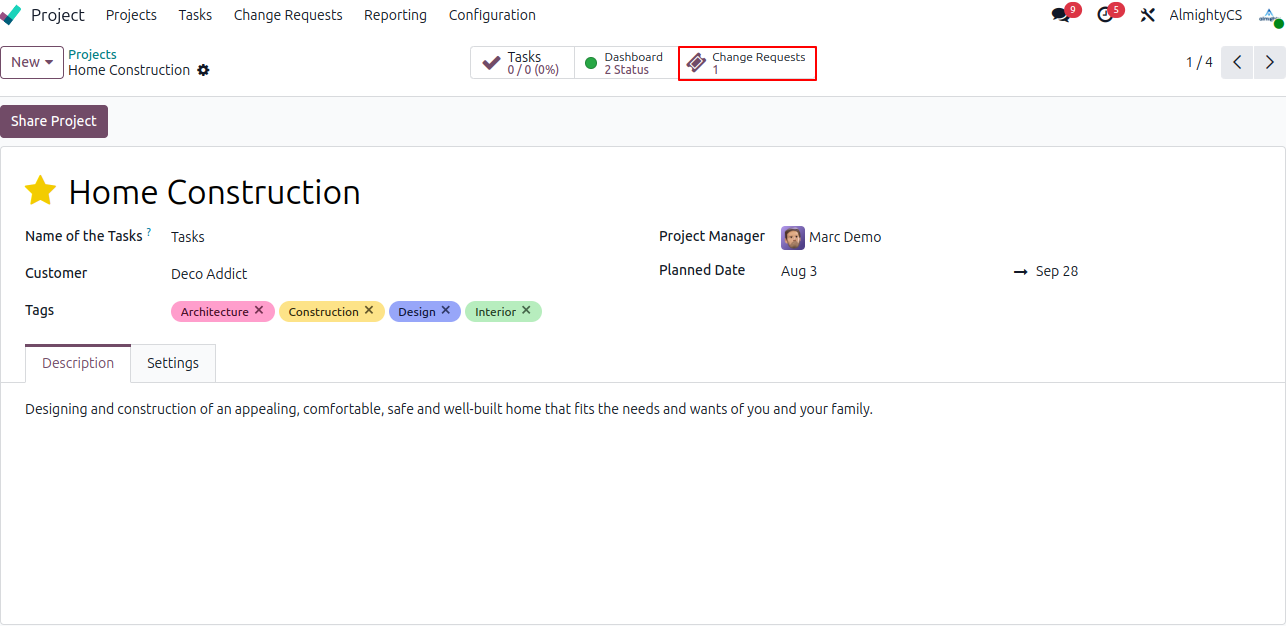Click the Customer field Deco Addict
The image size is (1286, 626).
[x=209, y=274]
